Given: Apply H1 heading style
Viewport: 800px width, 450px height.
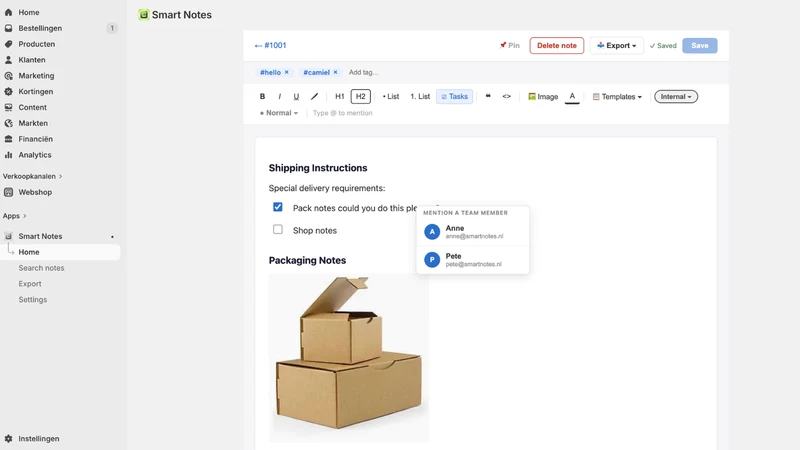Looking at the screenshot, I should (340, 96).
